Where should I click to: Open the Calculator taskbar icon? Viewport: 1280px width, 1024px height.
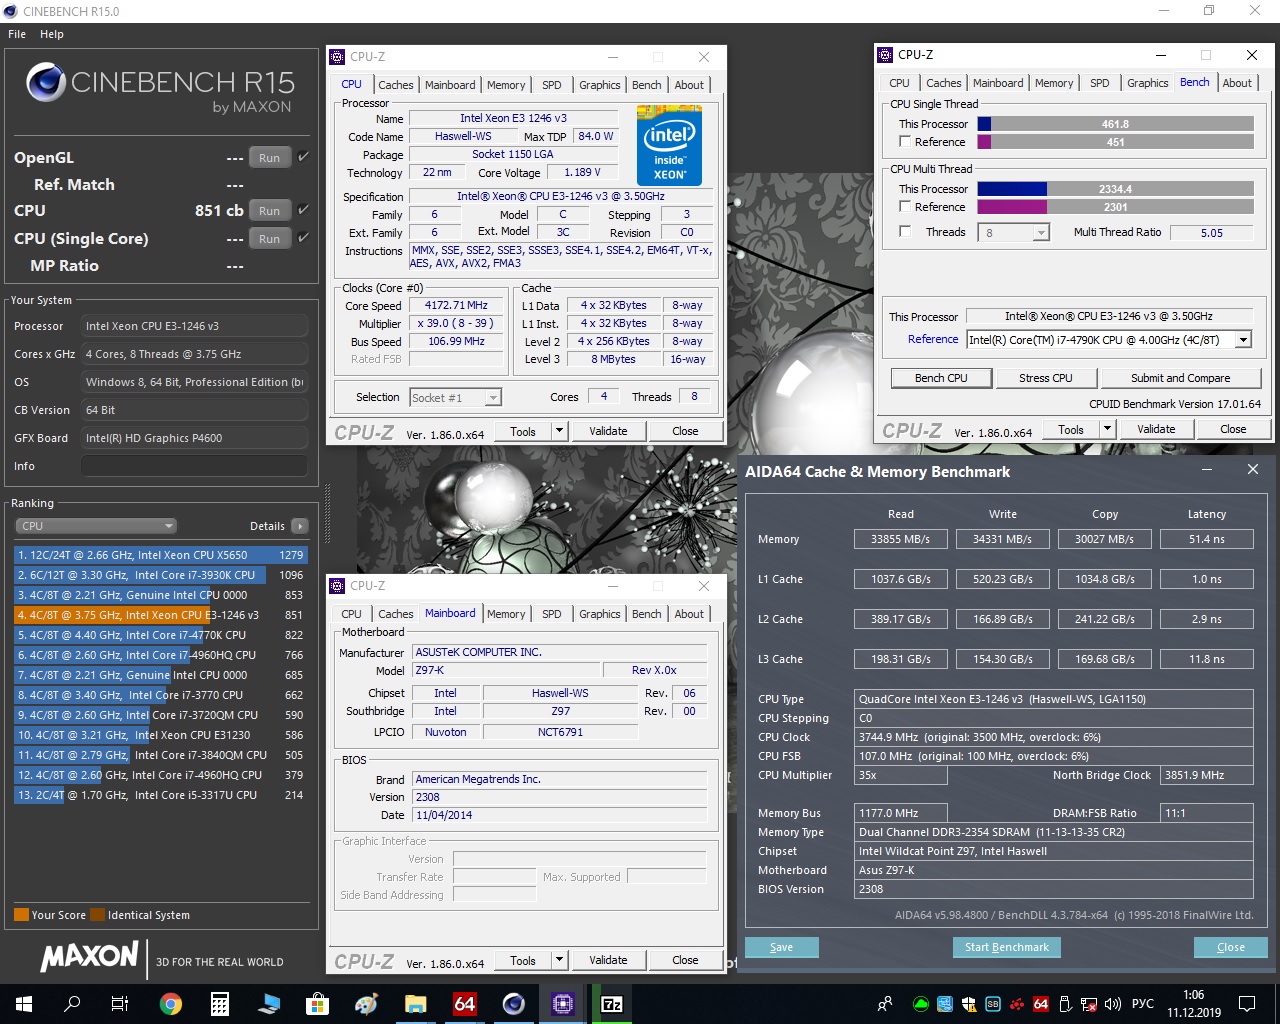click(x=220, y=1003)
